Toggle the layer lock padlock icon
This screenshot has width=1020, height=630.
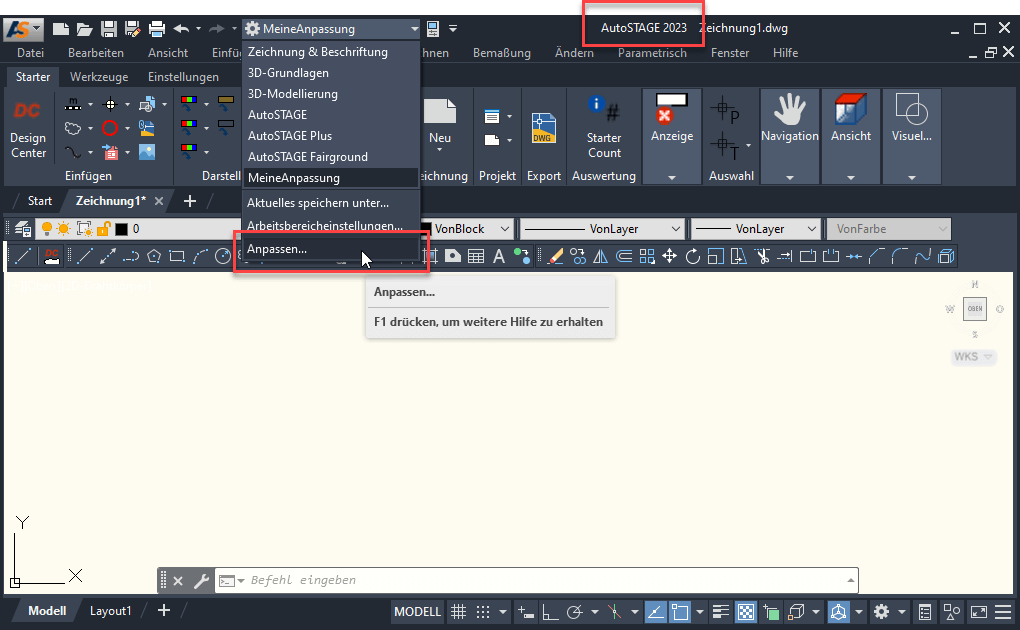tap(103, 229)
